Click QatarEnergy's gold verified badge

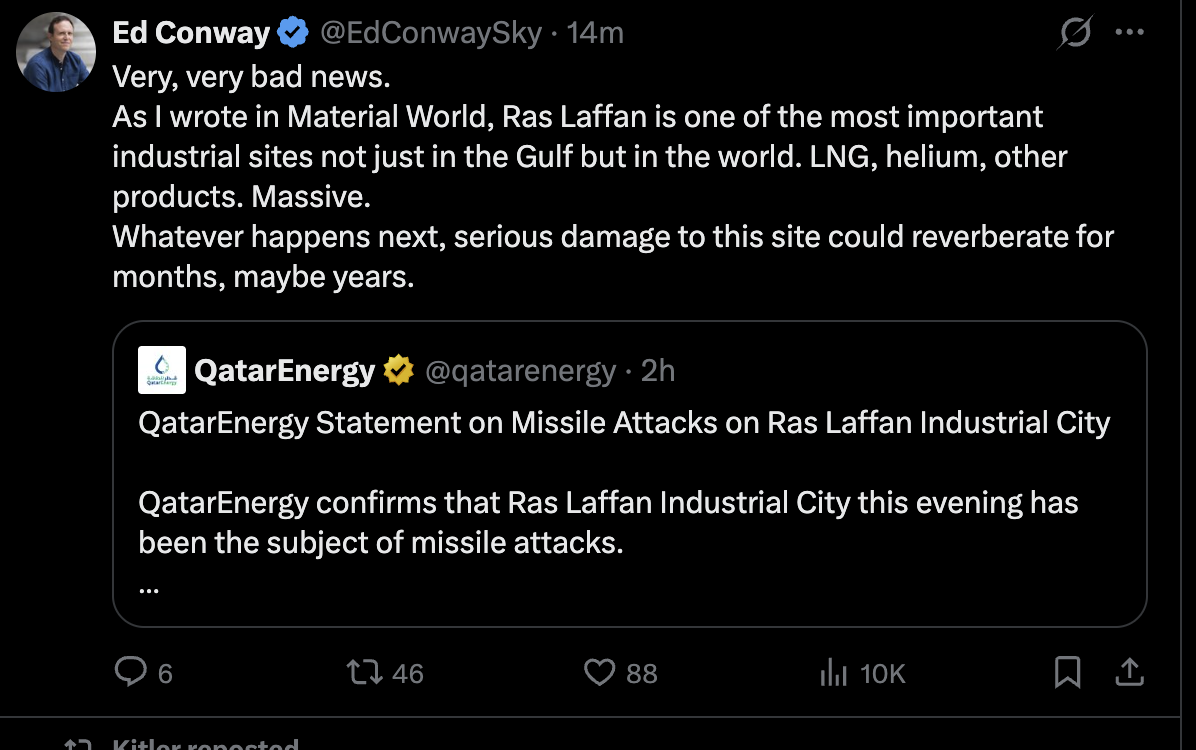click(x=399, y=371)
